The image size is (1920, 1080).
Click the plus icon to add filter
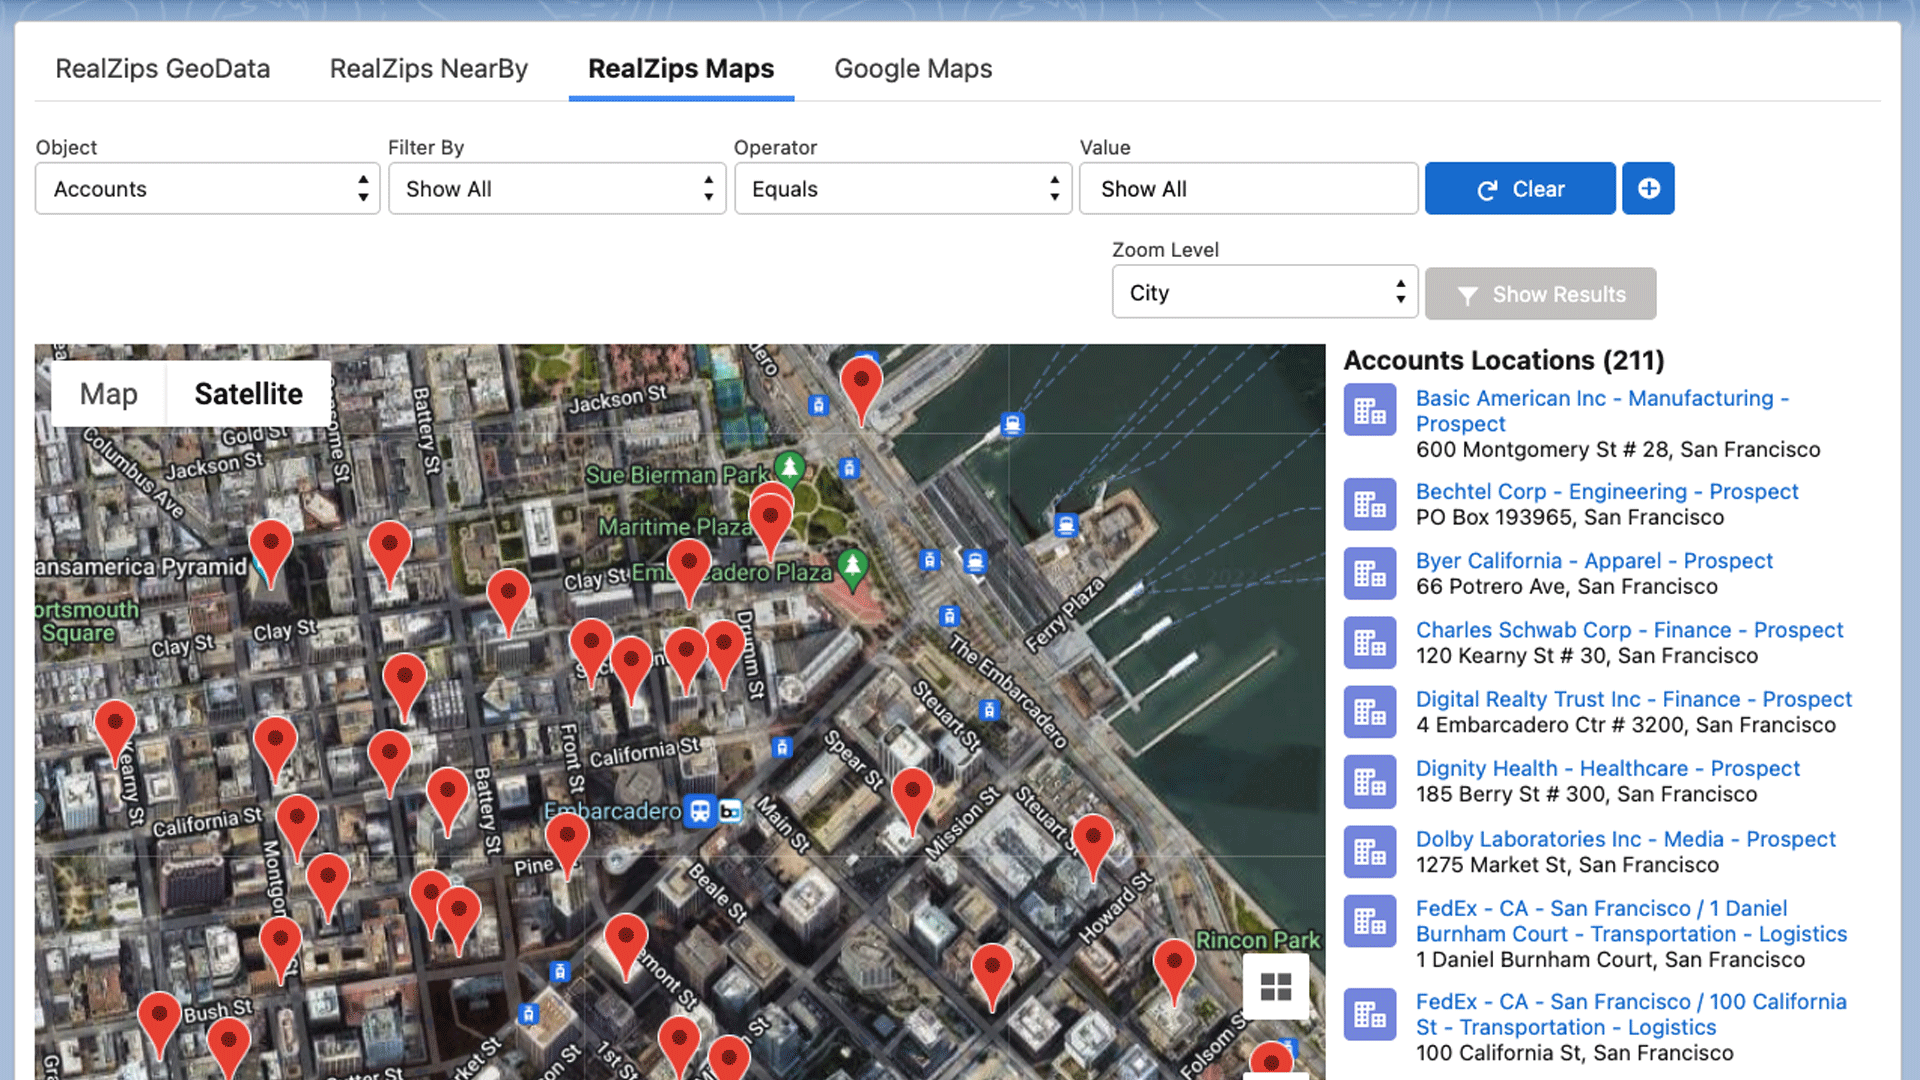point(1648,188)
